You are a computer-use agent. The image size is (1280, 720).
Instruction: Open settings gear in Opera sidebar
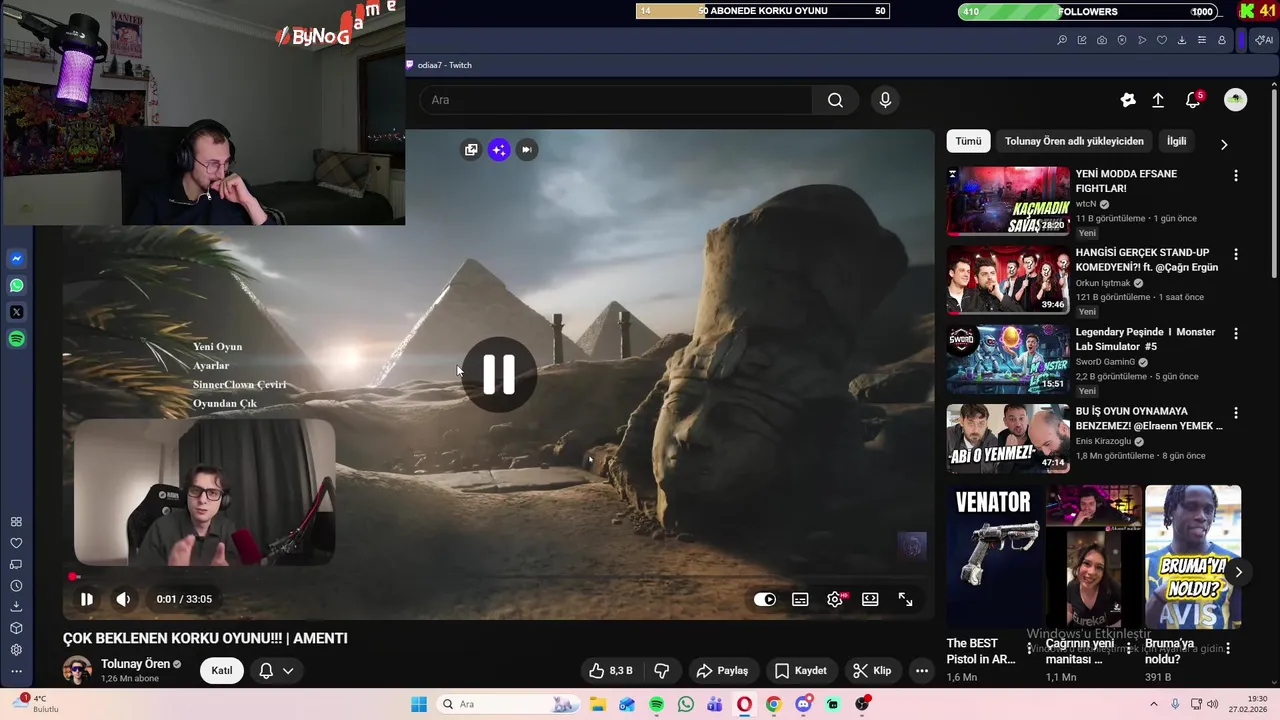click(x=16, y=650)
